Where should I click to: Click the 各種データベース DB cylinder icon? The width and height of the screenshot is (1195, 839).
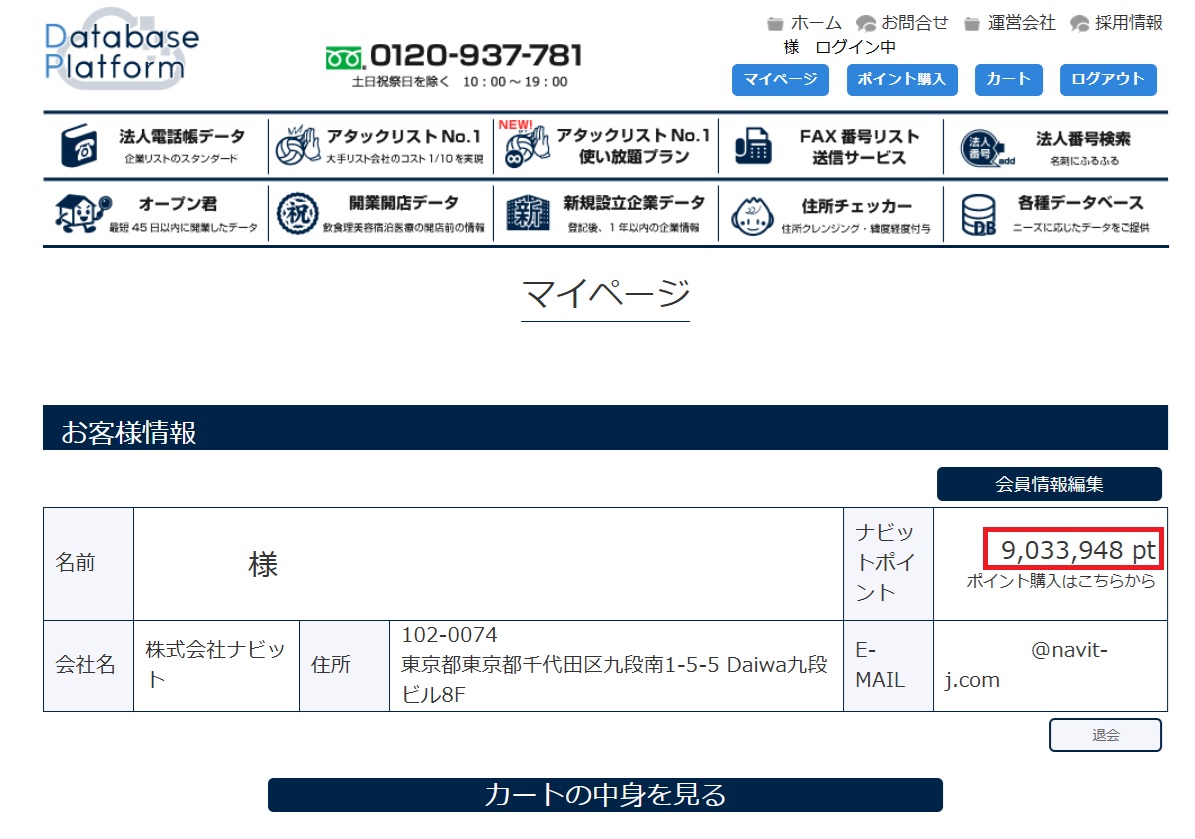(x=979, y=213)
